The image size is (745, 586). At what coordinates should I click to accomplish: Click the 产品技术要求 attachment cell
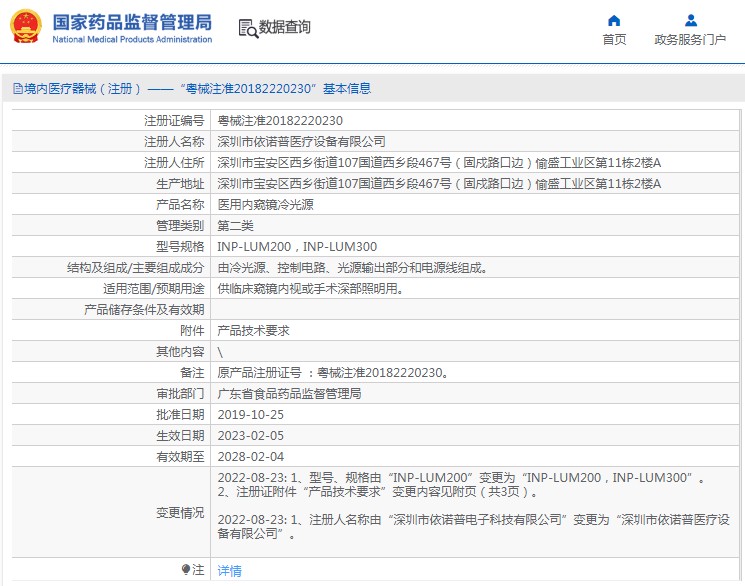tap(253, 330)
